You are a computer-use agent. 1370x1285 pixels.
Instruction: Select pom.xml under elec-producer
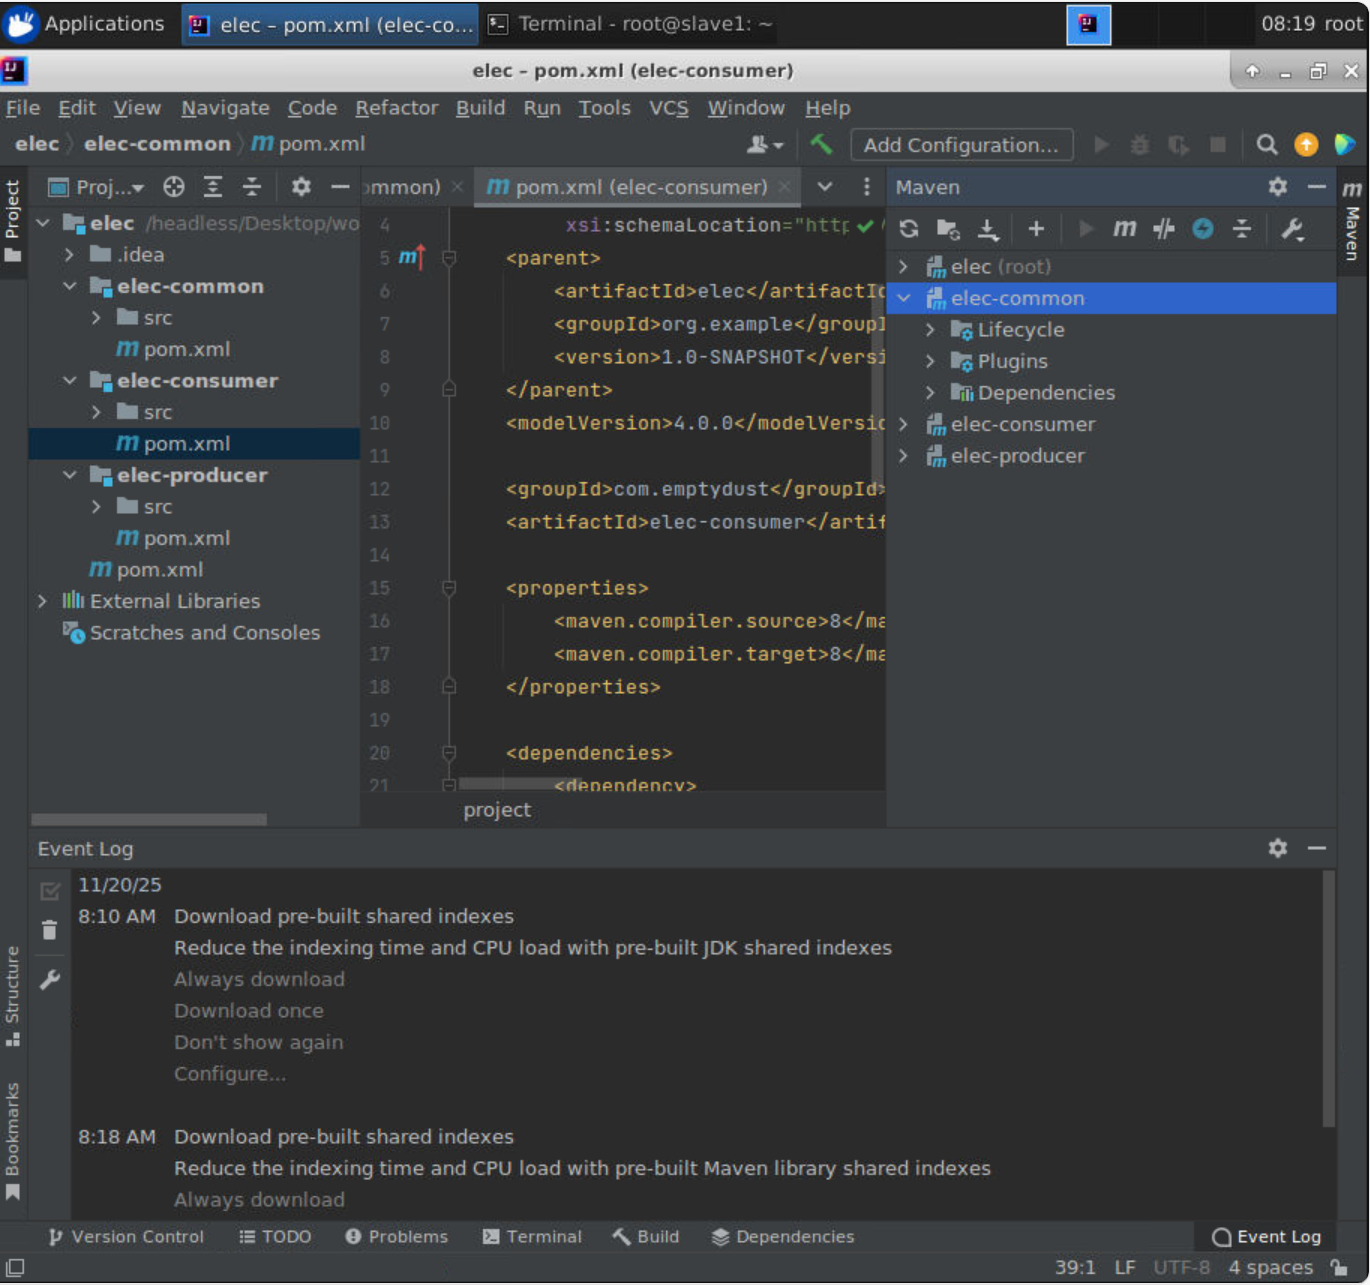pos(186,538)
